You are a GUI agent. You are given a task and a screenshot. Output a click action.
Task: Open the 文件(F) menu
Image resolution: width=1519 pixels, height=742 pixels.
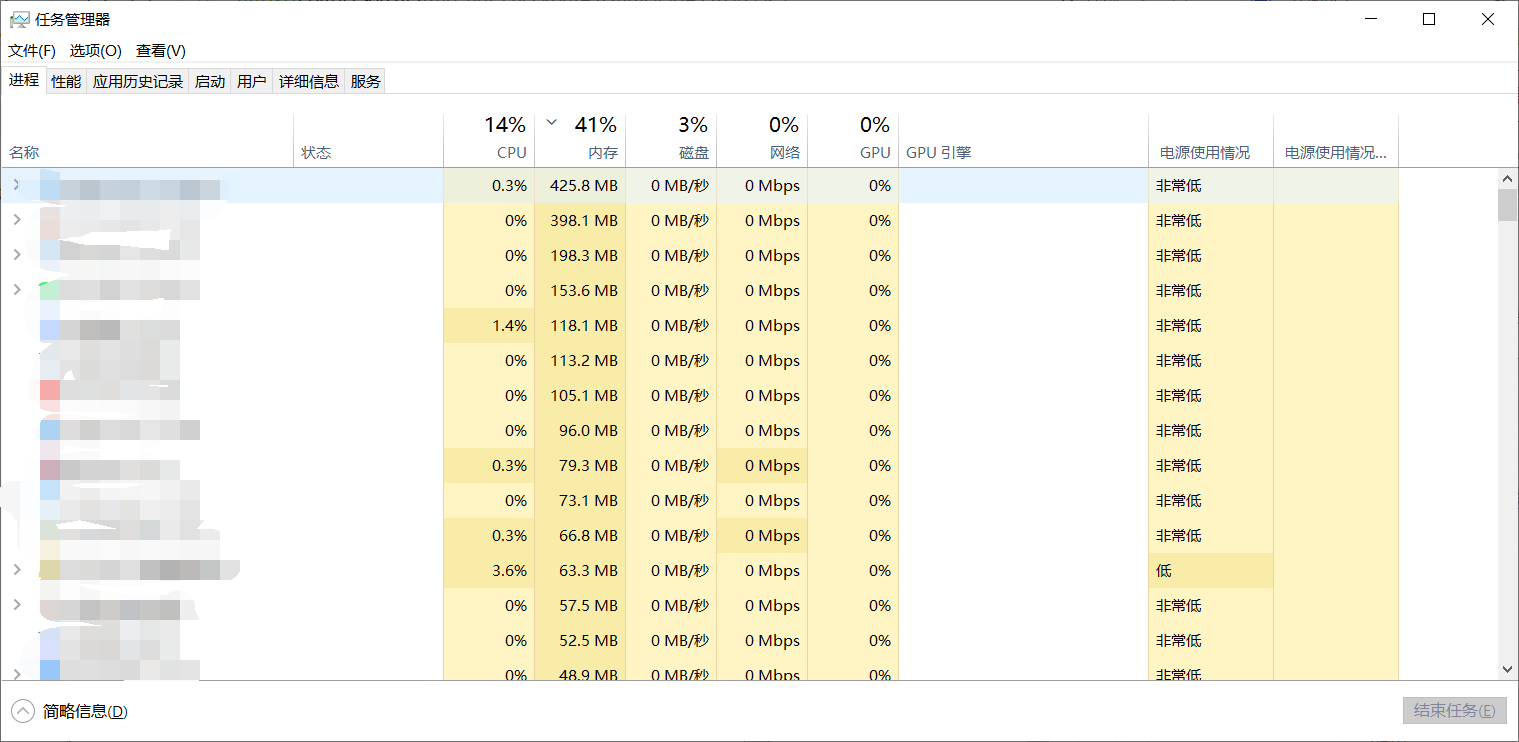pos(32,50)
